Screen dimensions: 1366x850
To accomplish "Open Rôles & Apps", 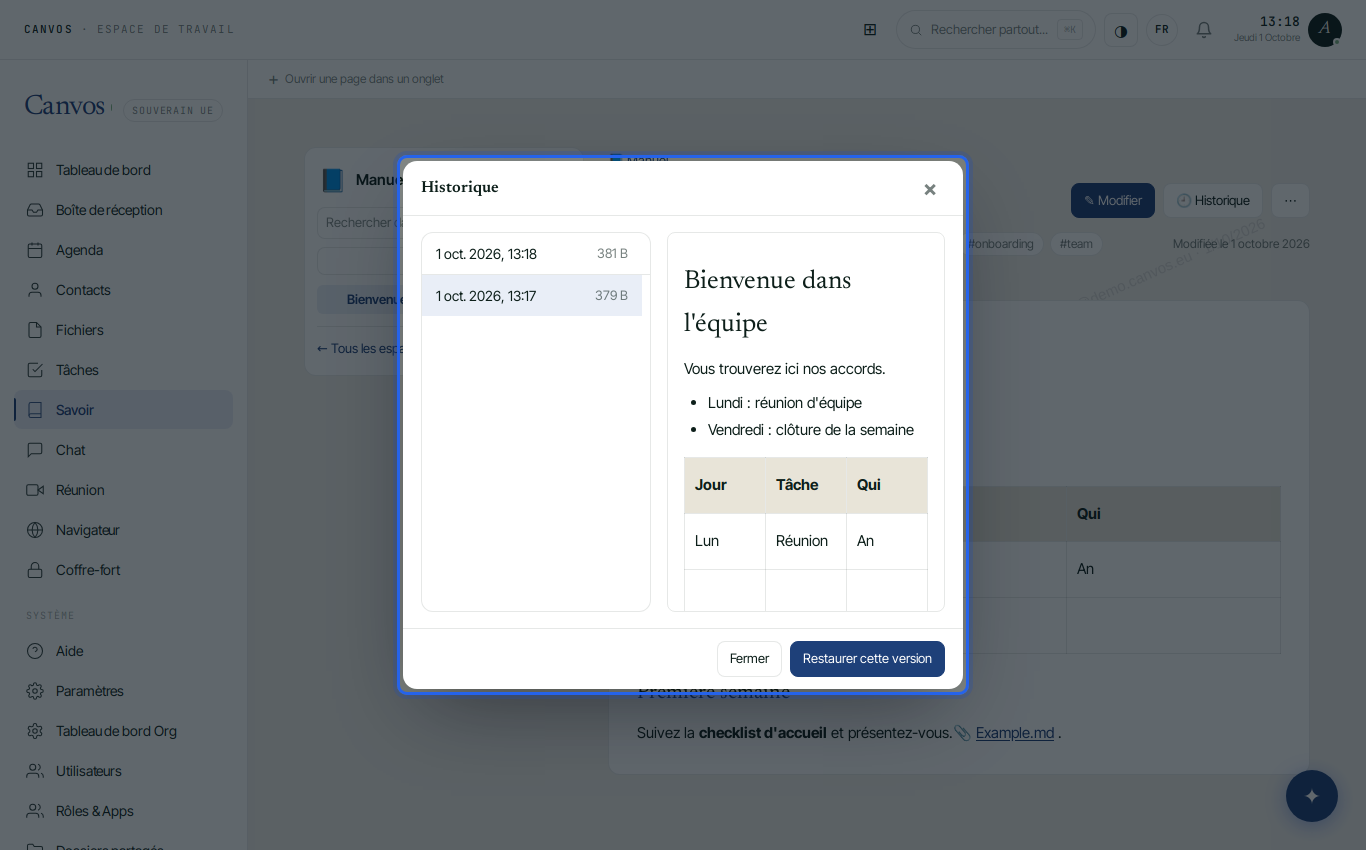I will click(123, 811).
